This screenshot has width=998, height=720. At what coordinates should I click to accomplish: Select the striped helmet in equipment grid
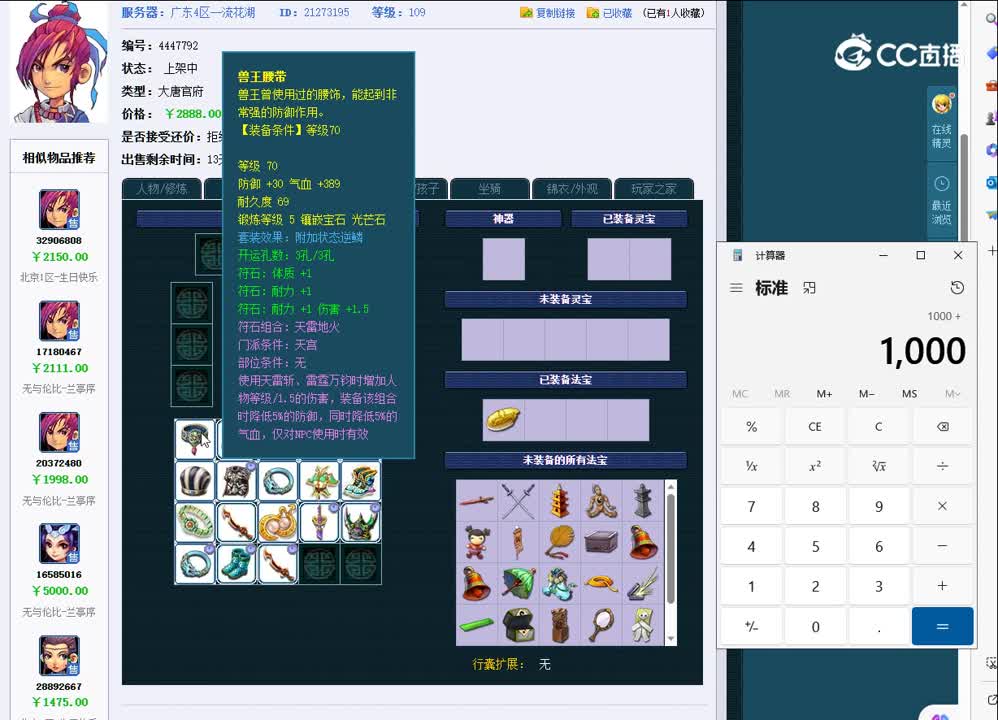(195, 480)
